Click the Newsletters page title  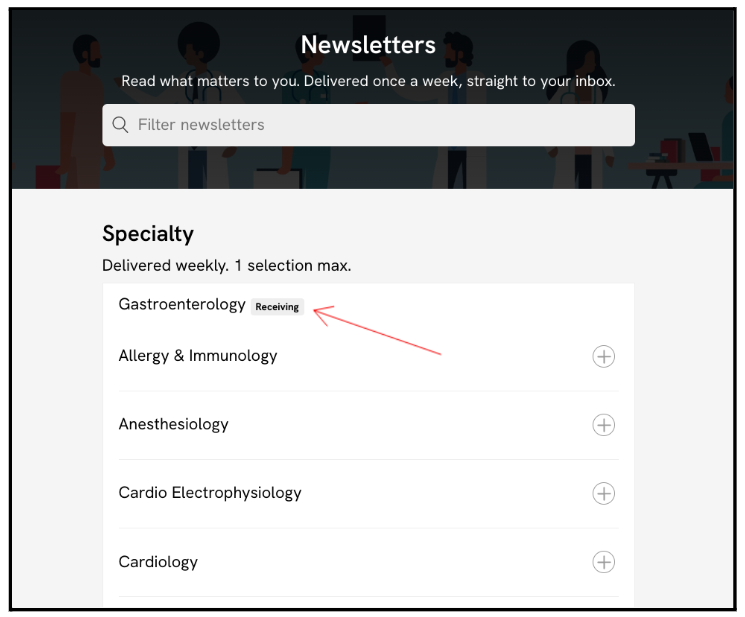(368, 45)
